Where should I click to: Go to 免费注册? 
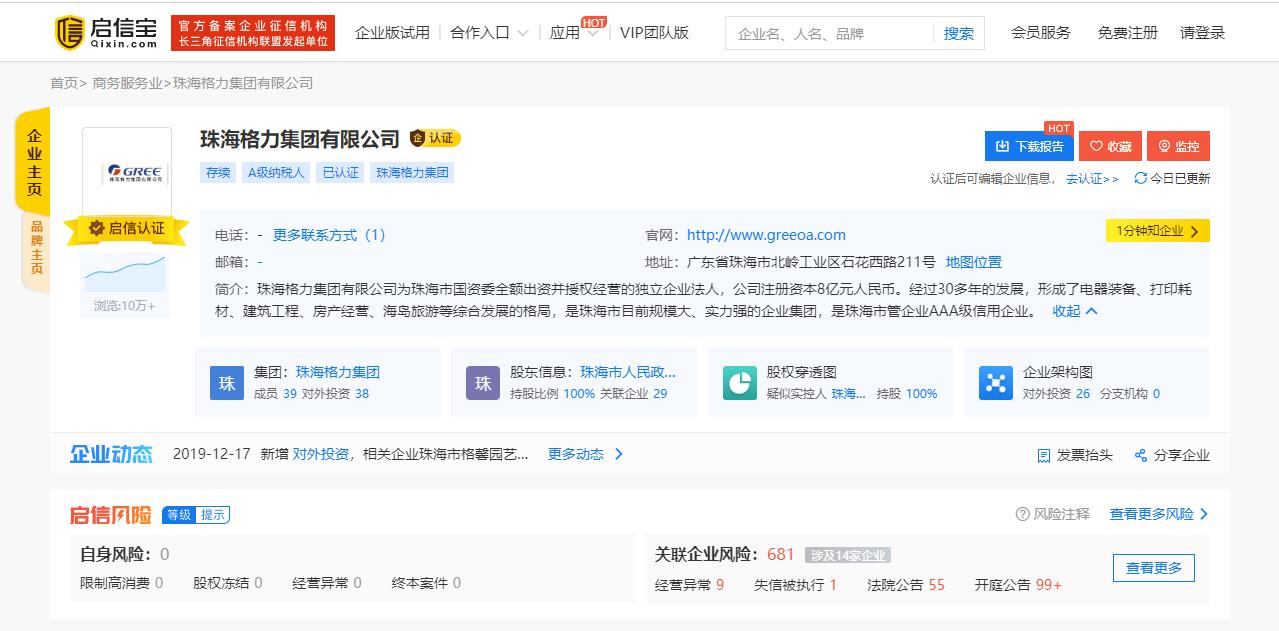coord(1127,33)
